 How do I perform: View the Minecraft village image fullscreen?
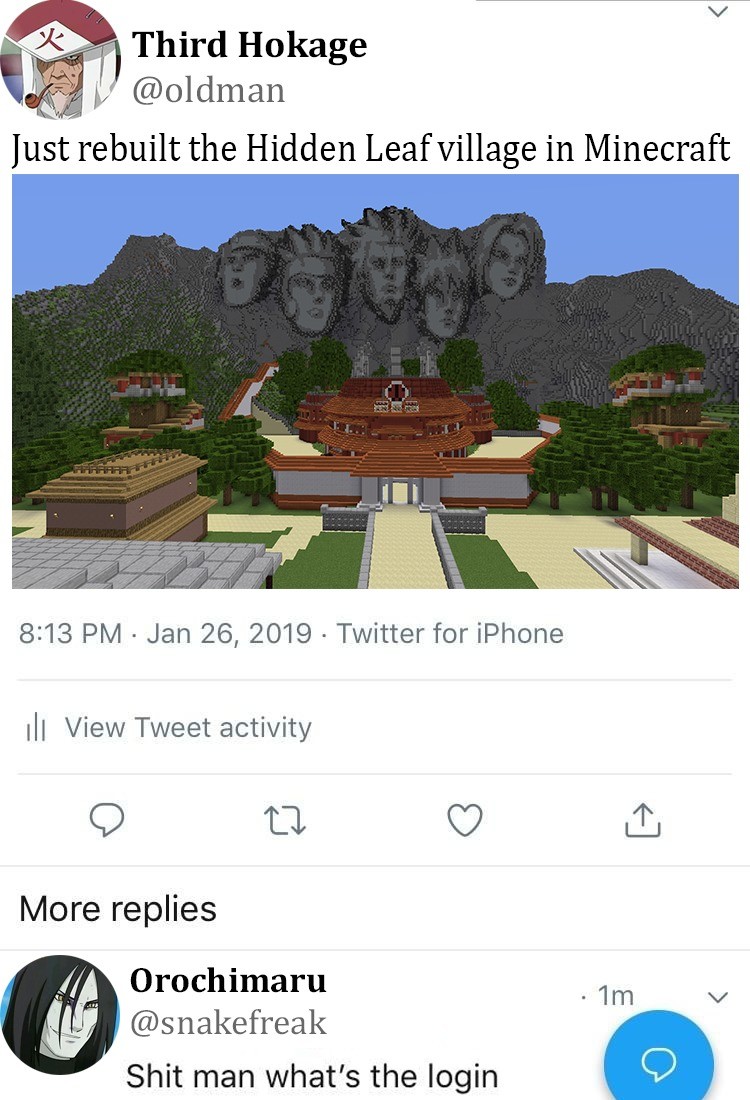click(x=375, y=381)
